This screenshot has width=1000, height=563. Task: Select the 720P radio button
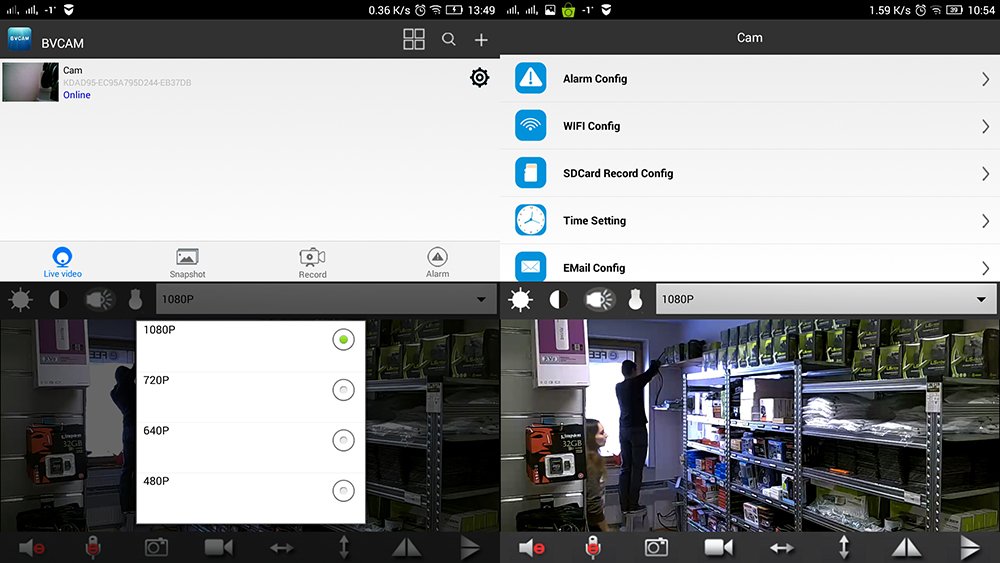[343, 390]
